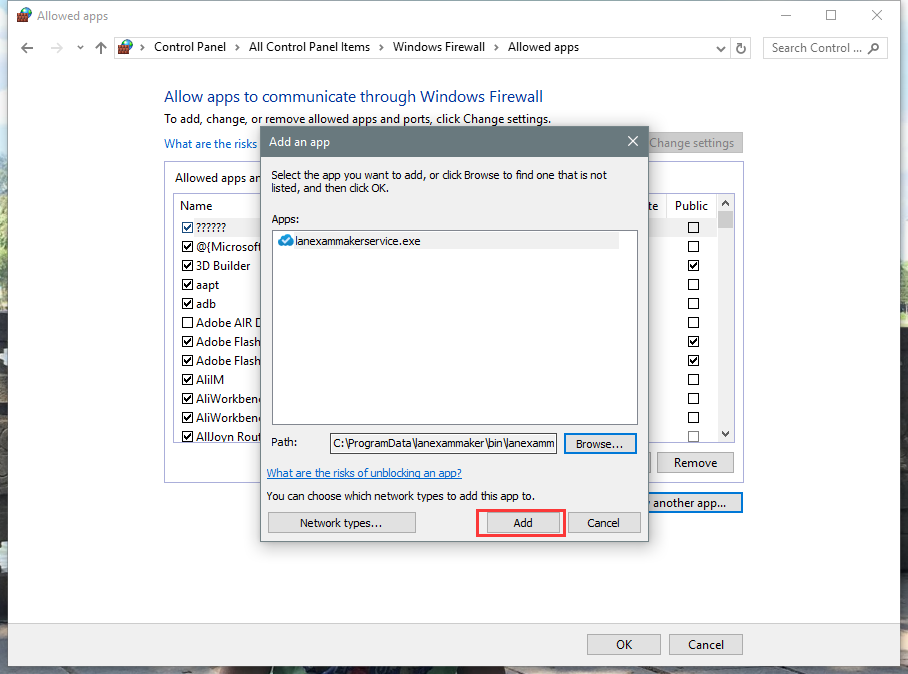Toggle the @{Microsoft app checkbox
Image resolution: width=908 pixels, height=674 pixels.
pyautogui.click(x=187, y=247)
